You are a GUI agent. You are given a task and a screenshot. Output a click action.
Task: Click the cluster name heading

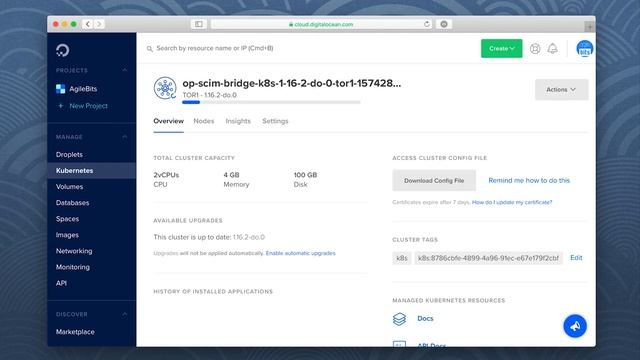point(291,83)
